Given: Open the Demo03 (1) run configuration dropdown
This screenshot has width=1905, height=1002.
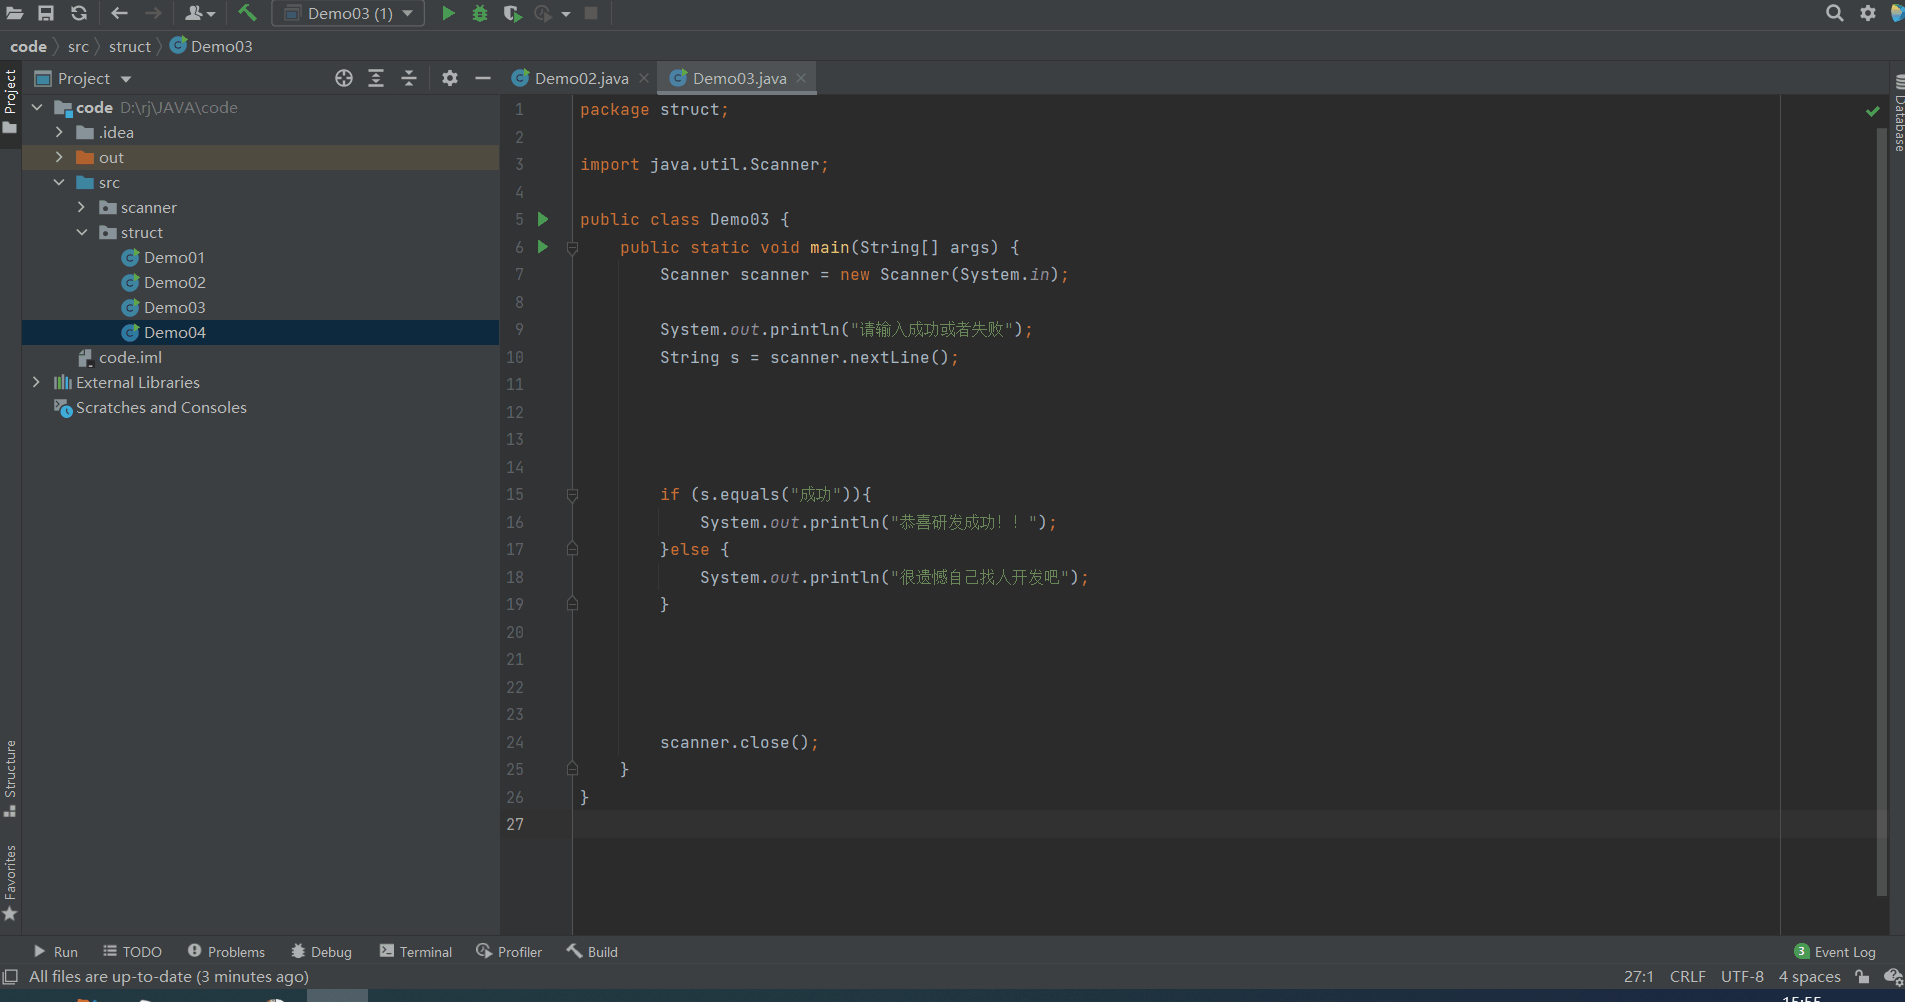Looking at the screenshot, I should 348,13.
